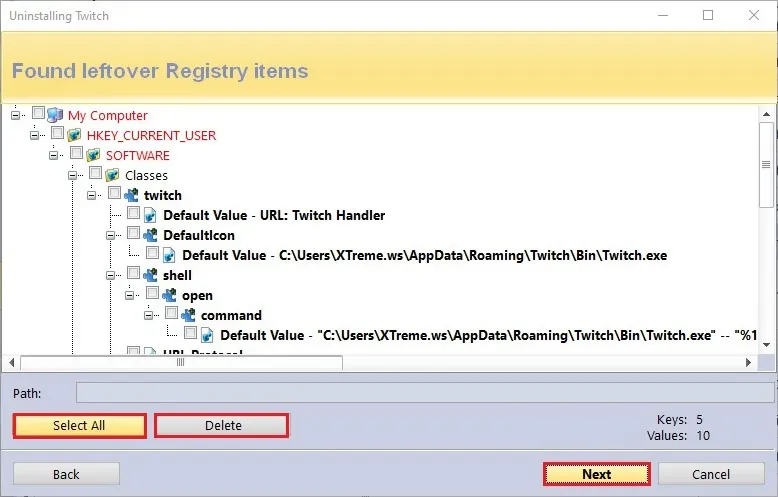Click the HKEY_CURRENT_USER registry hive icon

[74, 135]
